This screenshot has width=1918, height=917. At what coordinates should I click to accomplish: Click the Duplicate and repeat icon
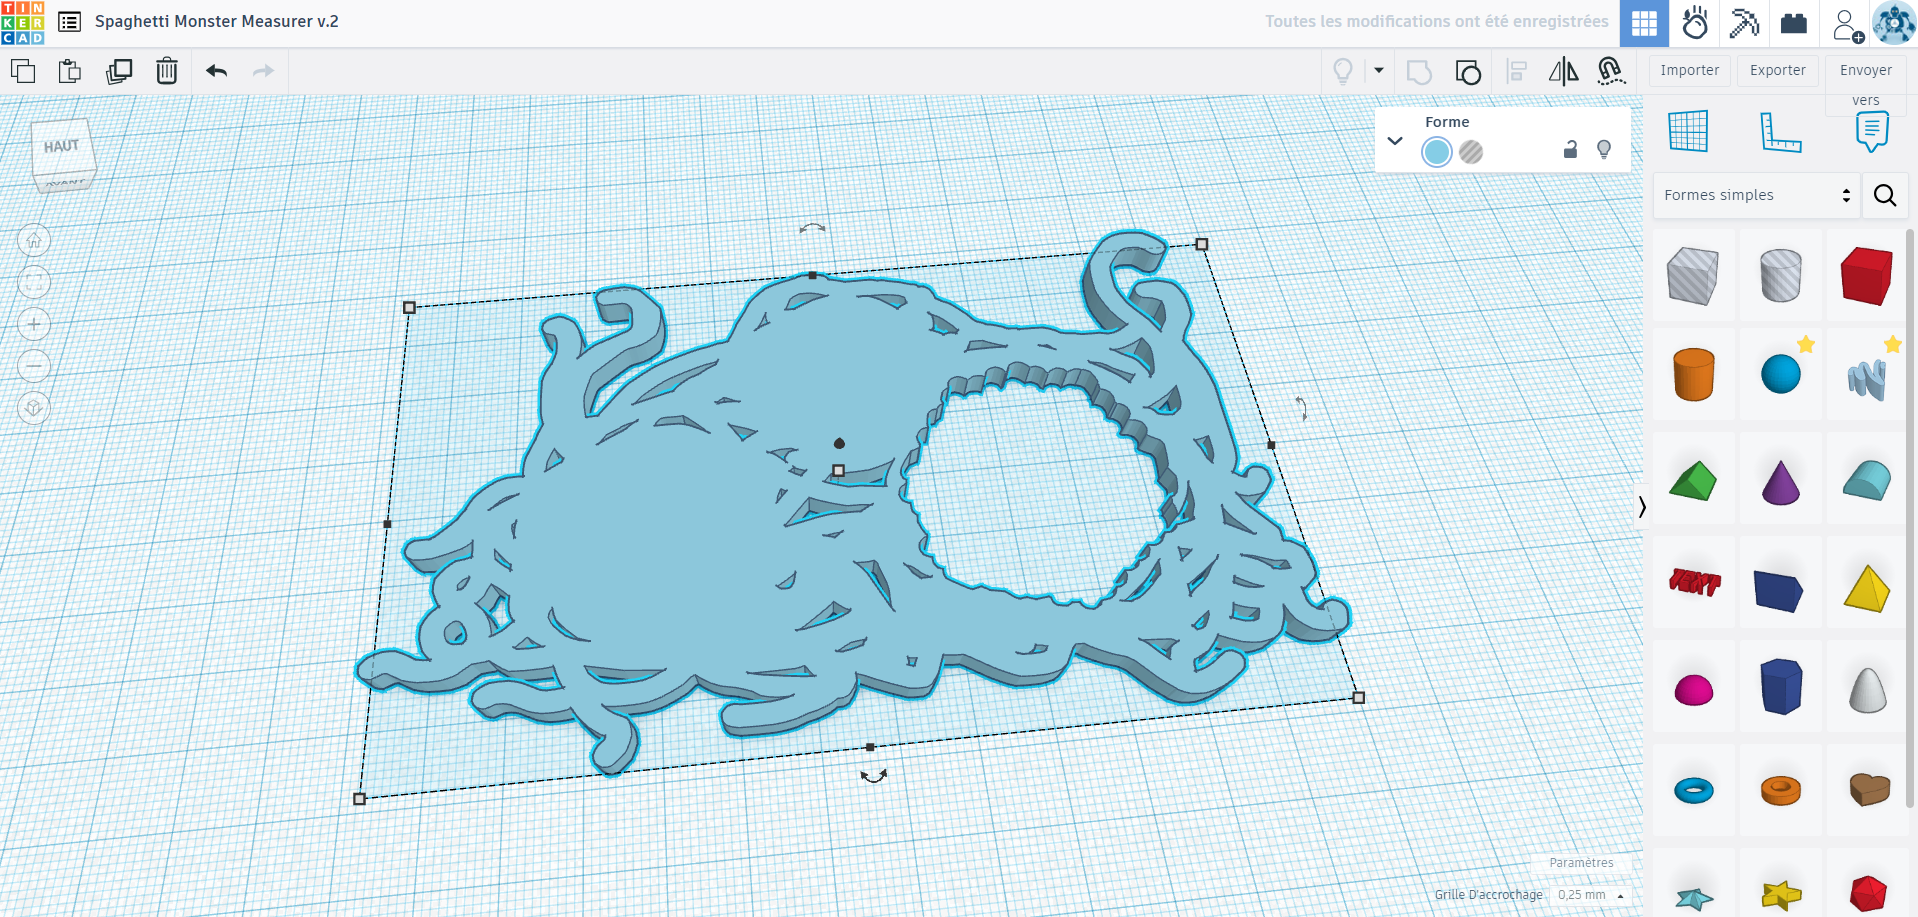pos(119,71)
